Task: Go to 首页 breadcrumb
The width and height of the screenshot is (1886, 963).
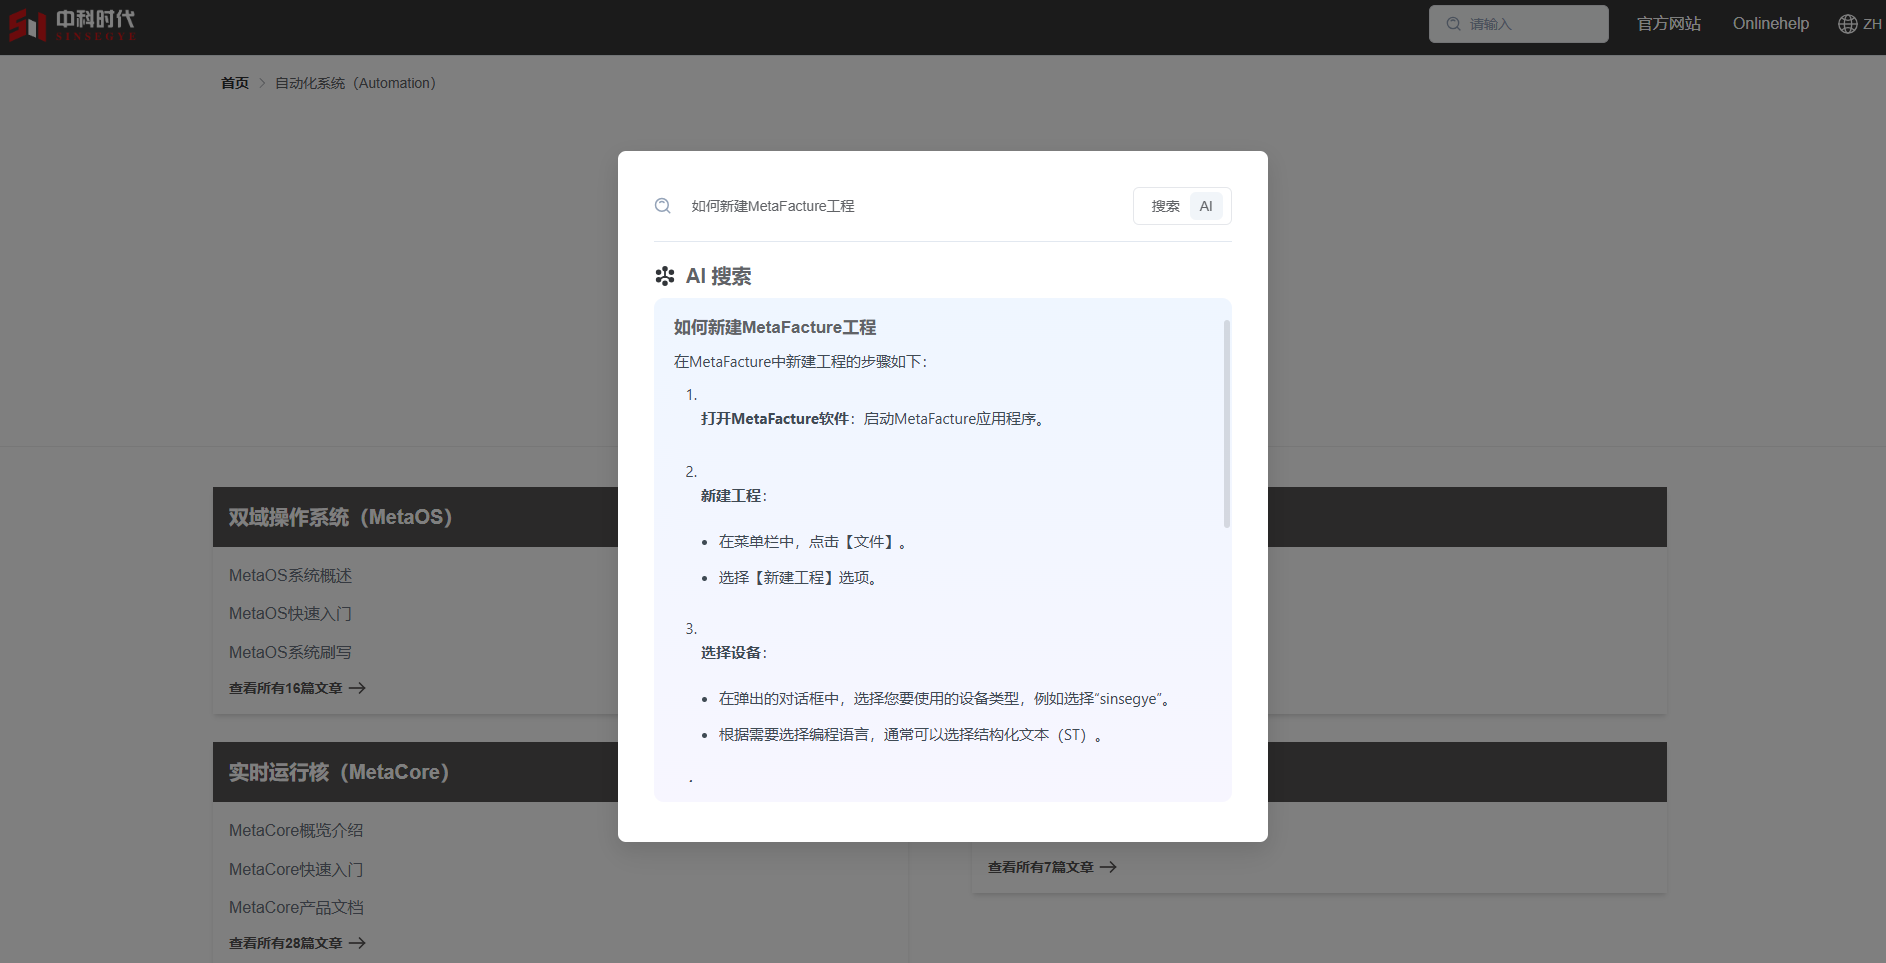Action: pyautogui.click(x=235, y=83)
